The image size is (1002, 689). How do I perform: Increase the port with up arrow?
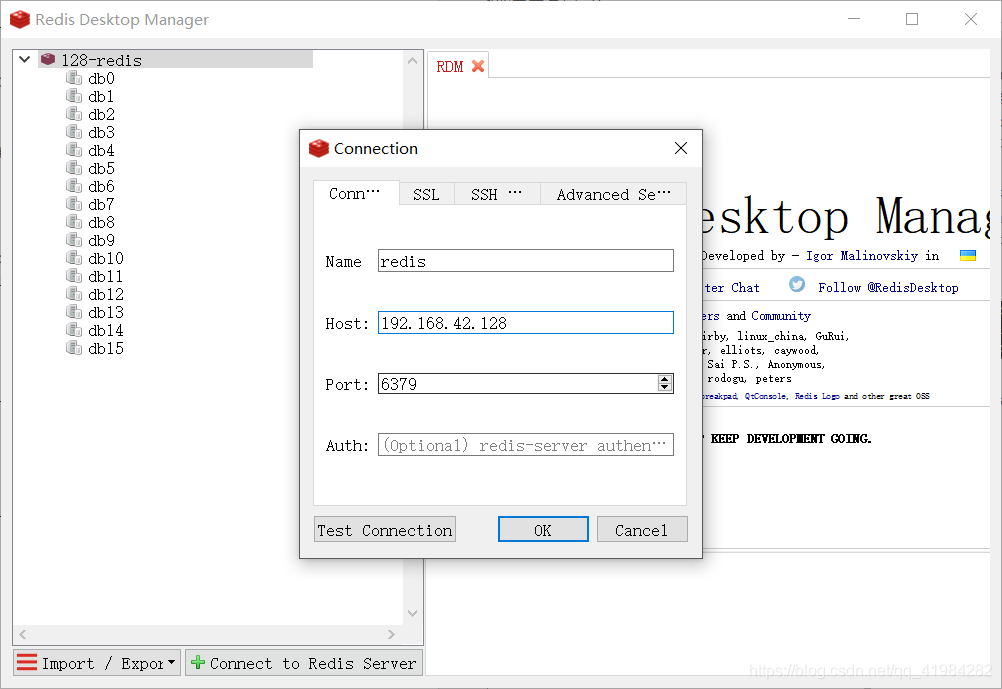665,379
